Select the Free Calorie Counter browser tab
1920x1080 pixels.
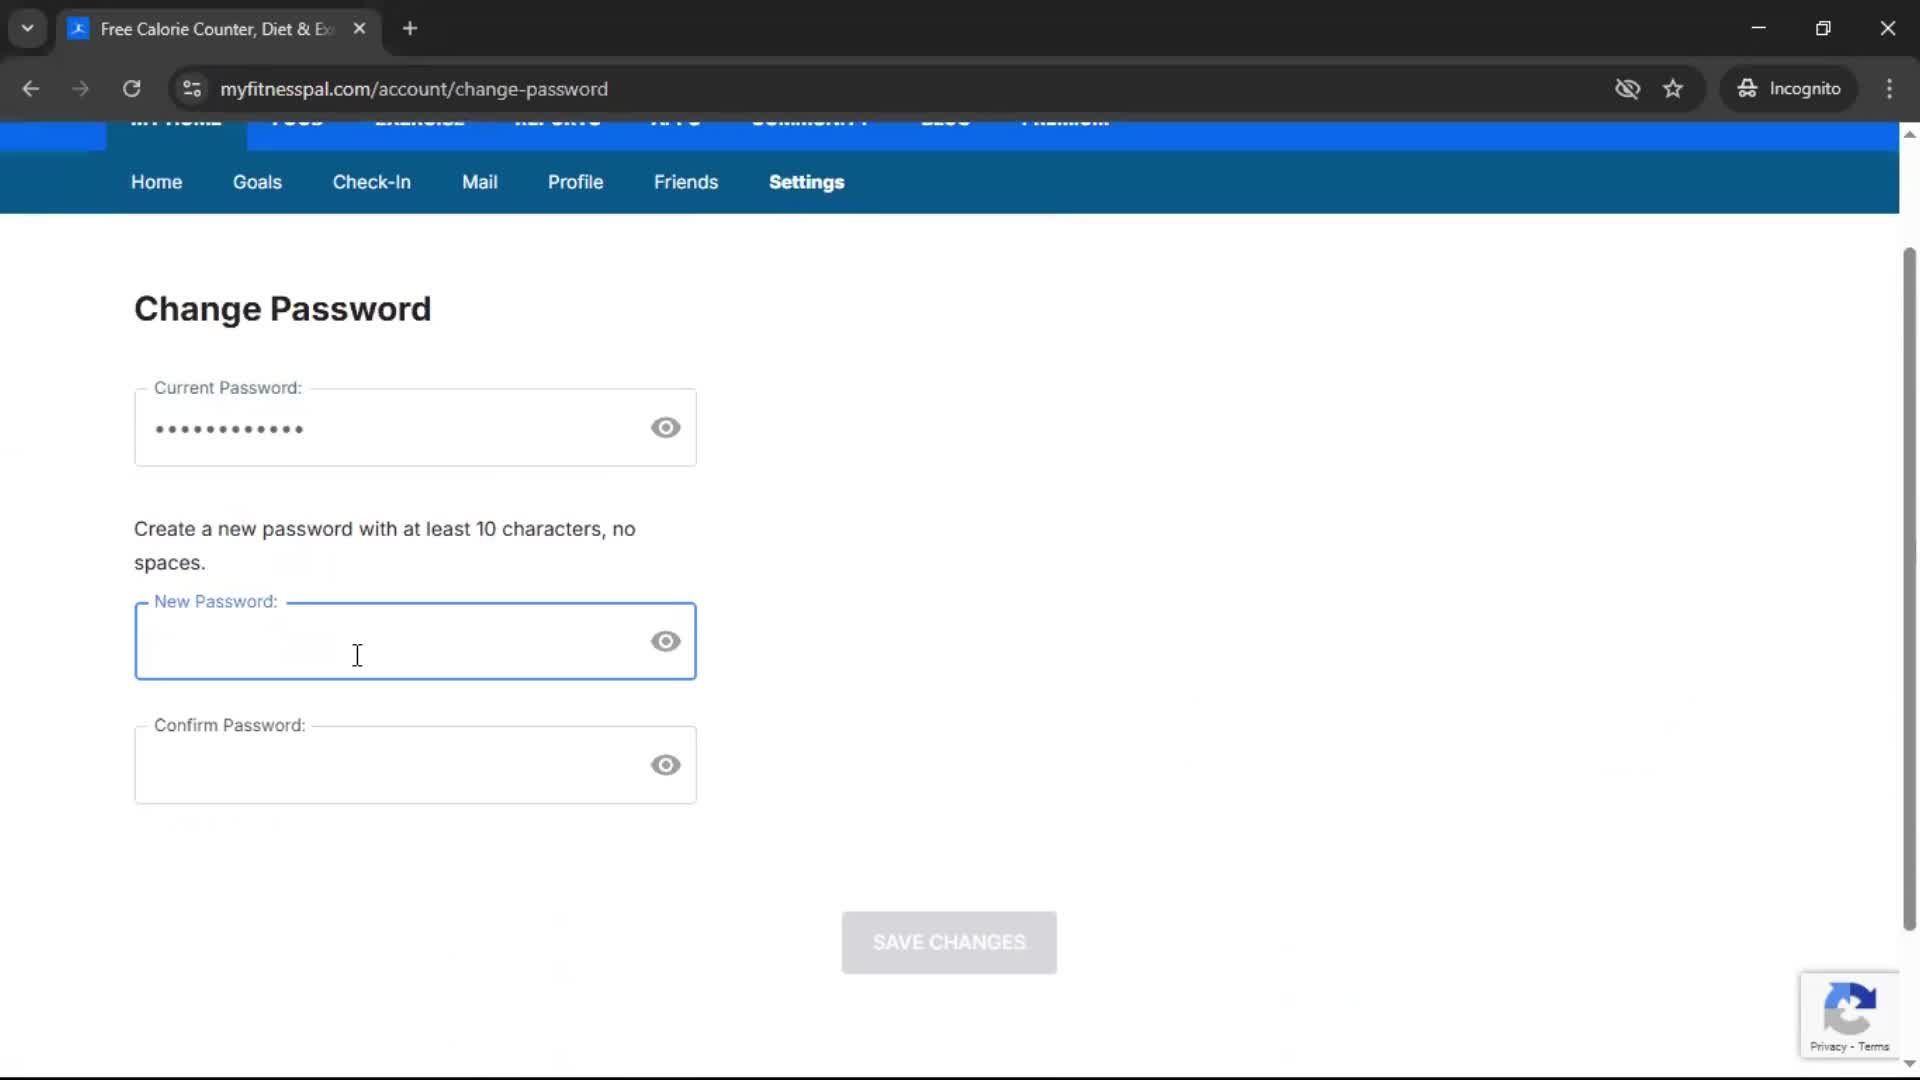219,29
